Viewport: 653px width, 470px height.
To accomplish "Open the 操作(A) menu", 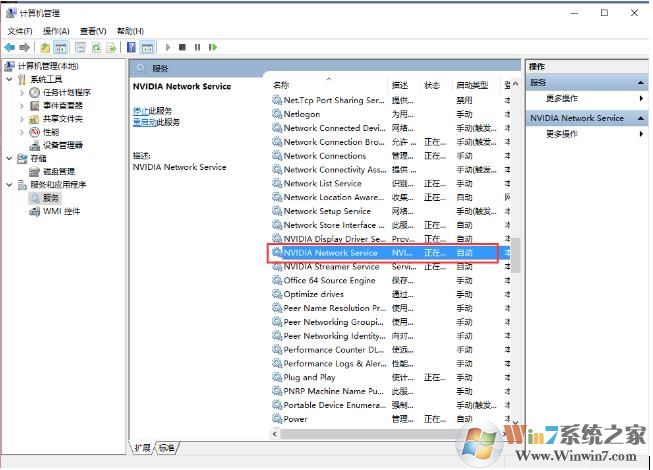I will [56, 31].
